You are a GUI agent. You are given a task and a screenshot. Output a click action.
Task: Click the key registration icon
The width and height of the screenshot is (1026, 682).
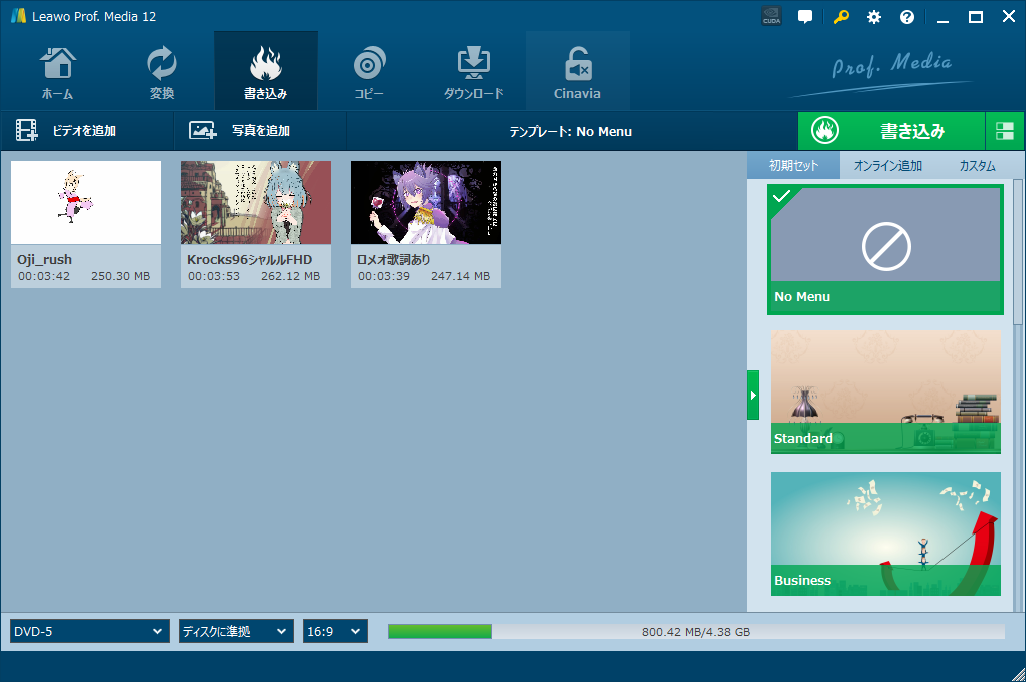click(x=841, y=17)
